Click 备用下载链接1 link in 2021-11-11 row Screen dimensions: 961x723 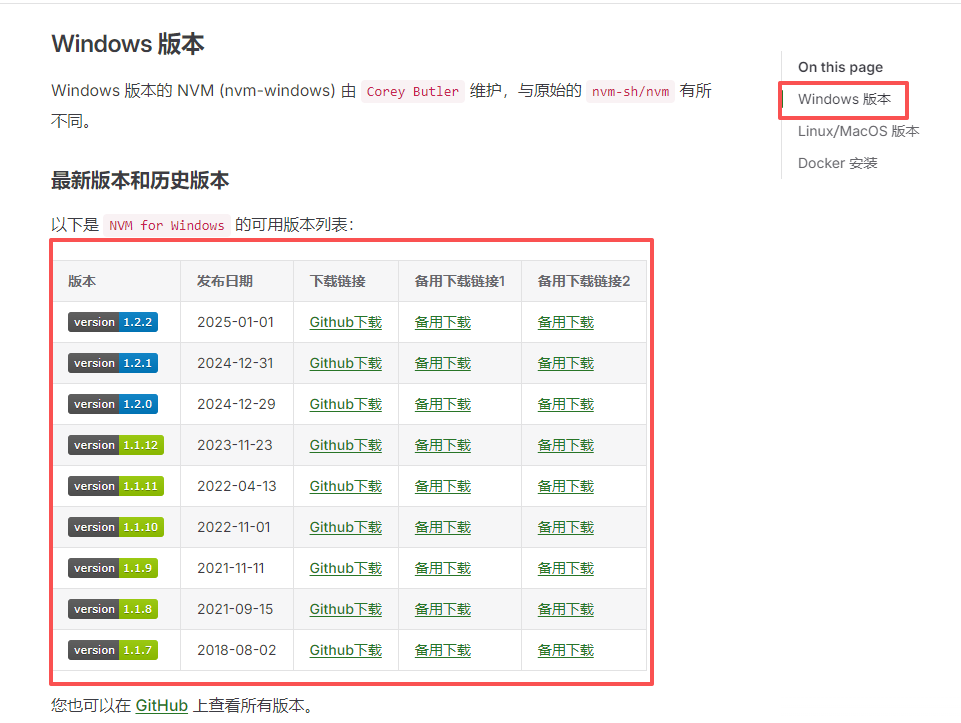pos(443,569)
